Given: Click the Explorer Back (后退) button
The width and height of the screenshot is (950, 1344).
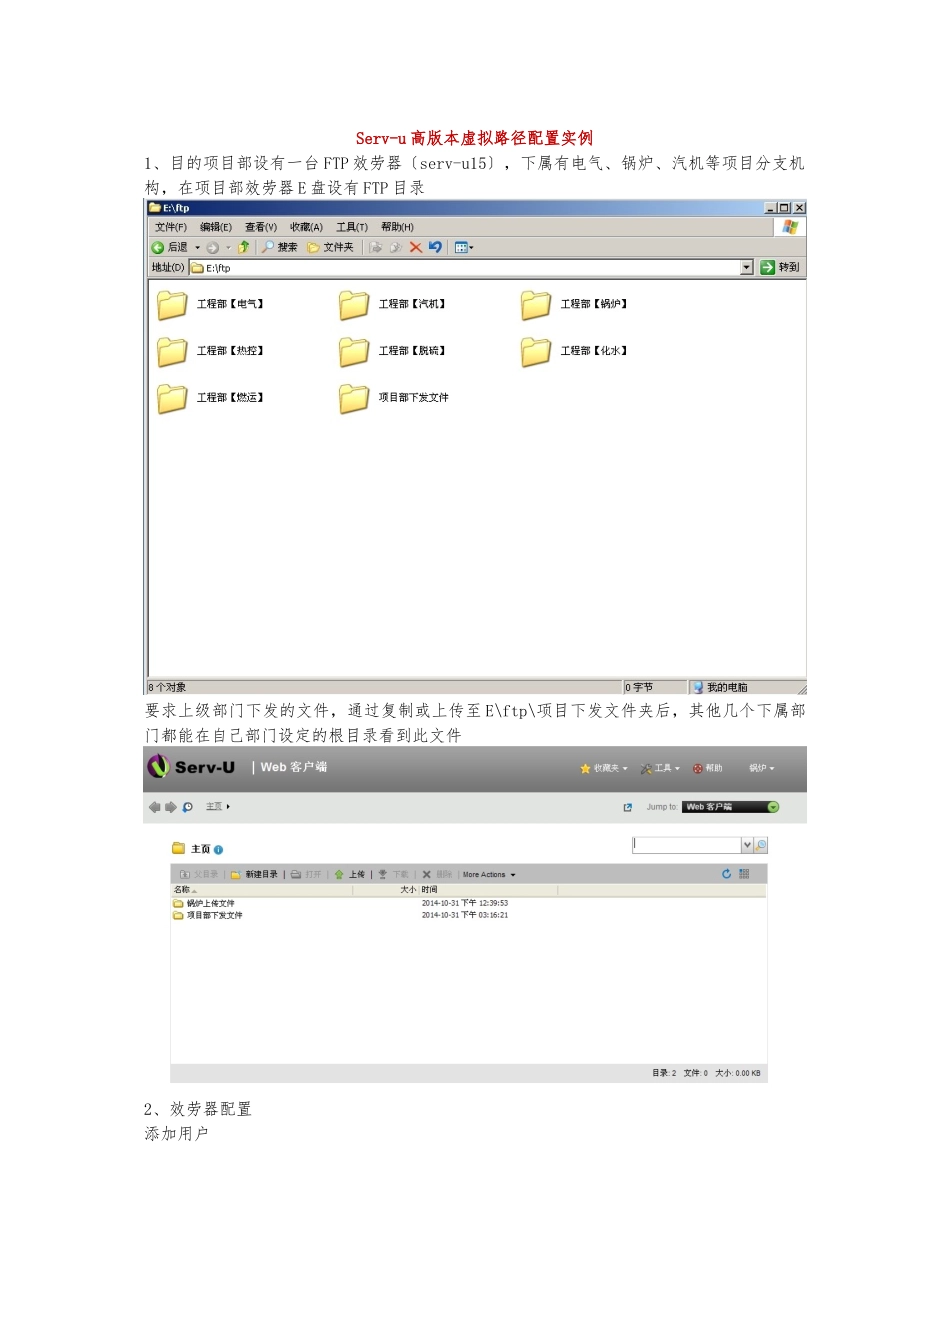Looking at the screenshot, I should coord(170,247).
